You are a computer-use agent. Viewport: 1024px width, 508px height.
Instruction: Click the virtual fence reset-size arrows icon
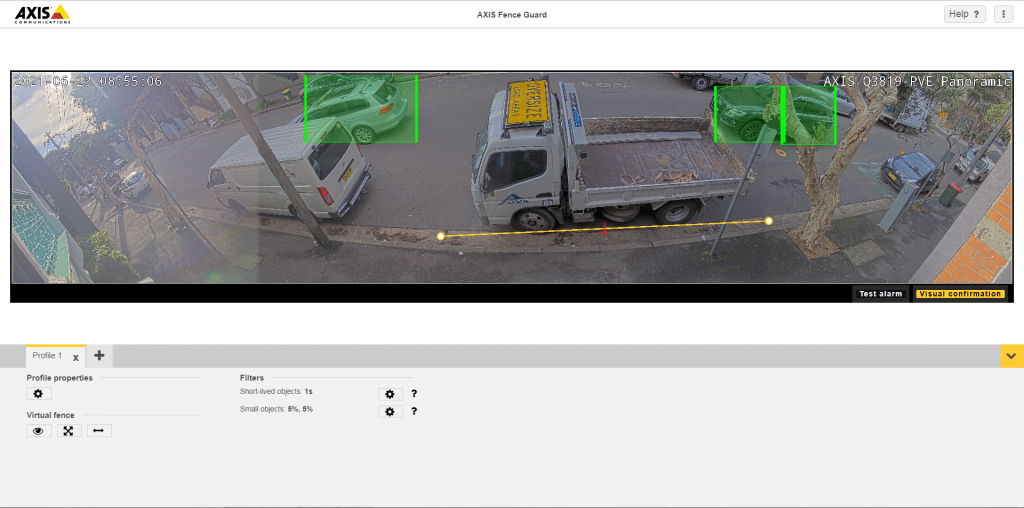pos(69,431)
